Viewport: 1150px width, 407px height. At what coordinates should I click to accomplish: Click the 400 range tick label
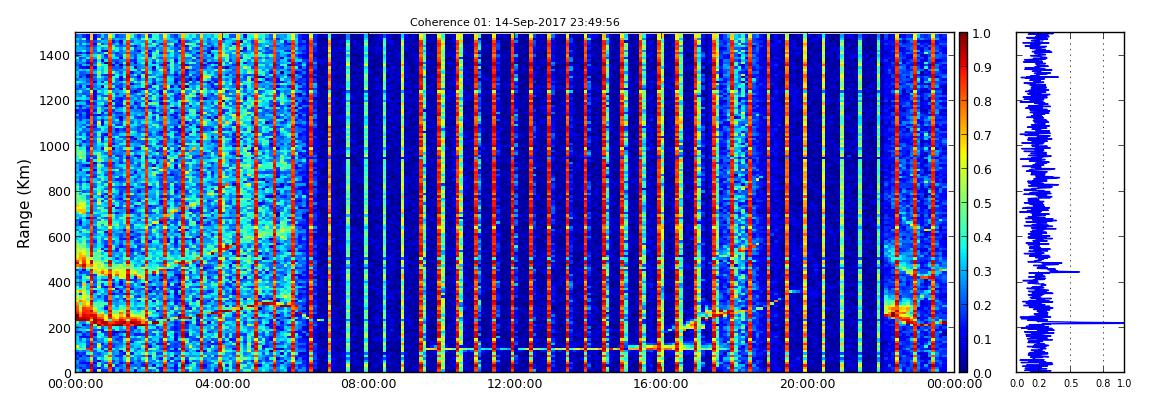coord(59,283)
